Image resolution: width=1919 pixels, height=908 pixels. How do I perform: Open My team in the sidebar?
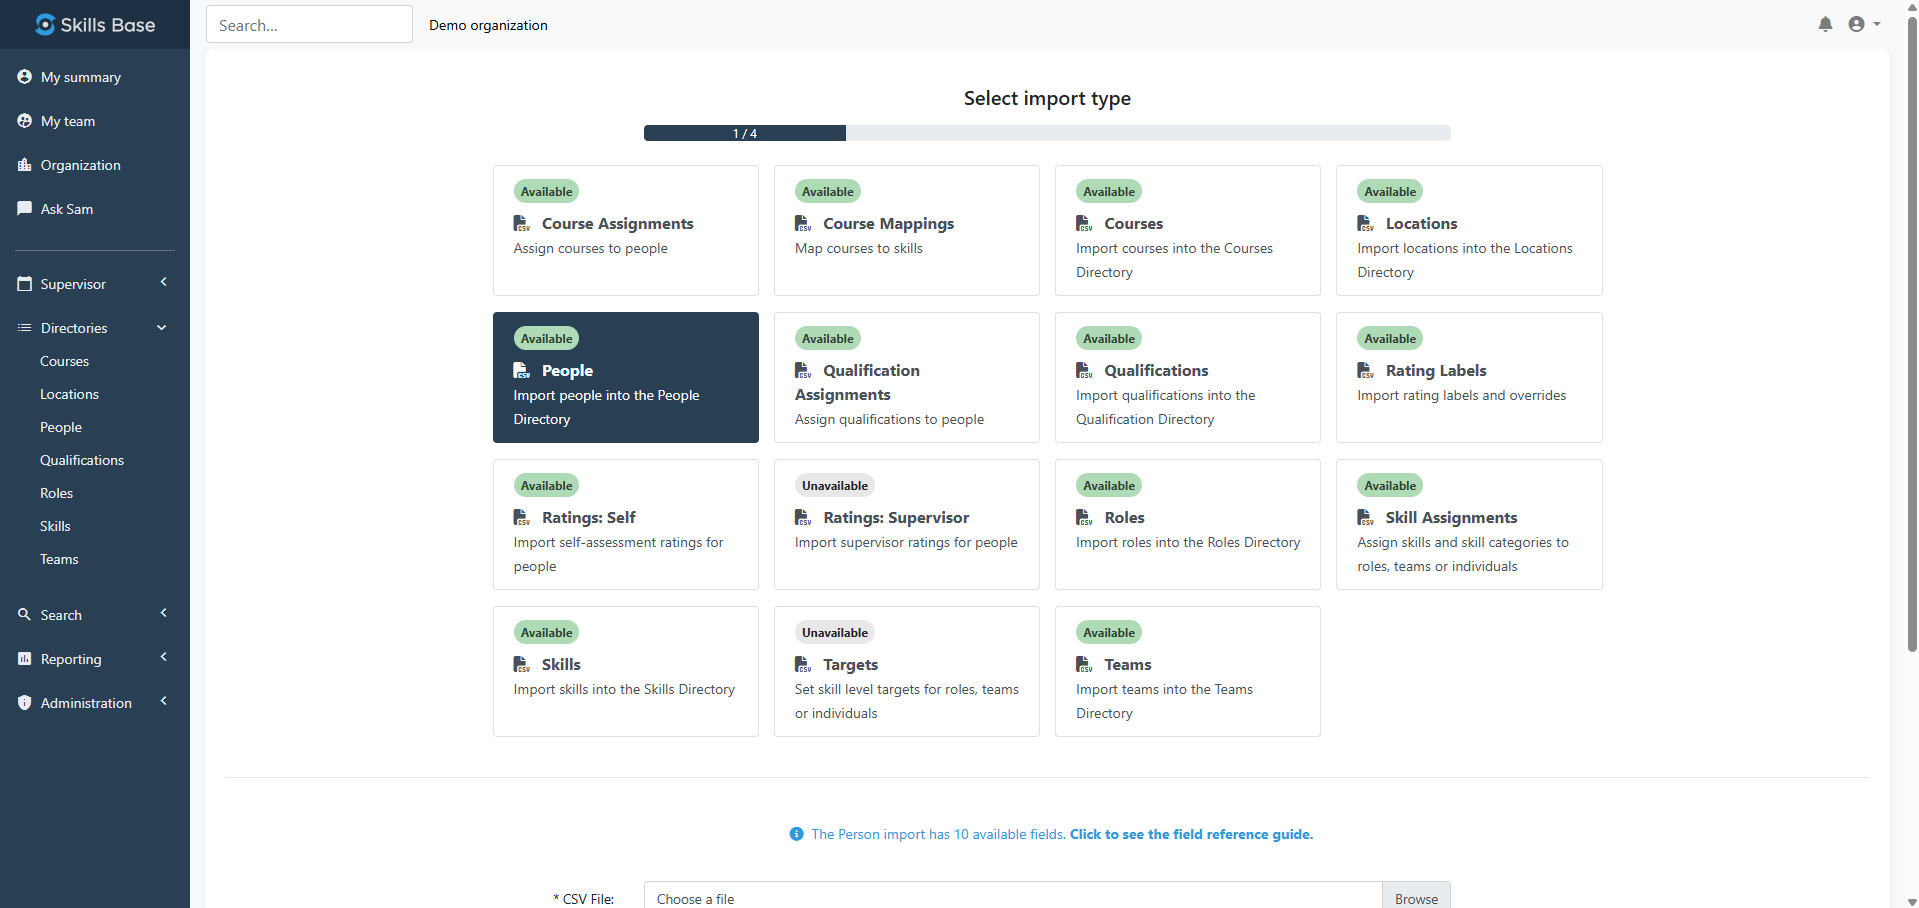(68, 121)
